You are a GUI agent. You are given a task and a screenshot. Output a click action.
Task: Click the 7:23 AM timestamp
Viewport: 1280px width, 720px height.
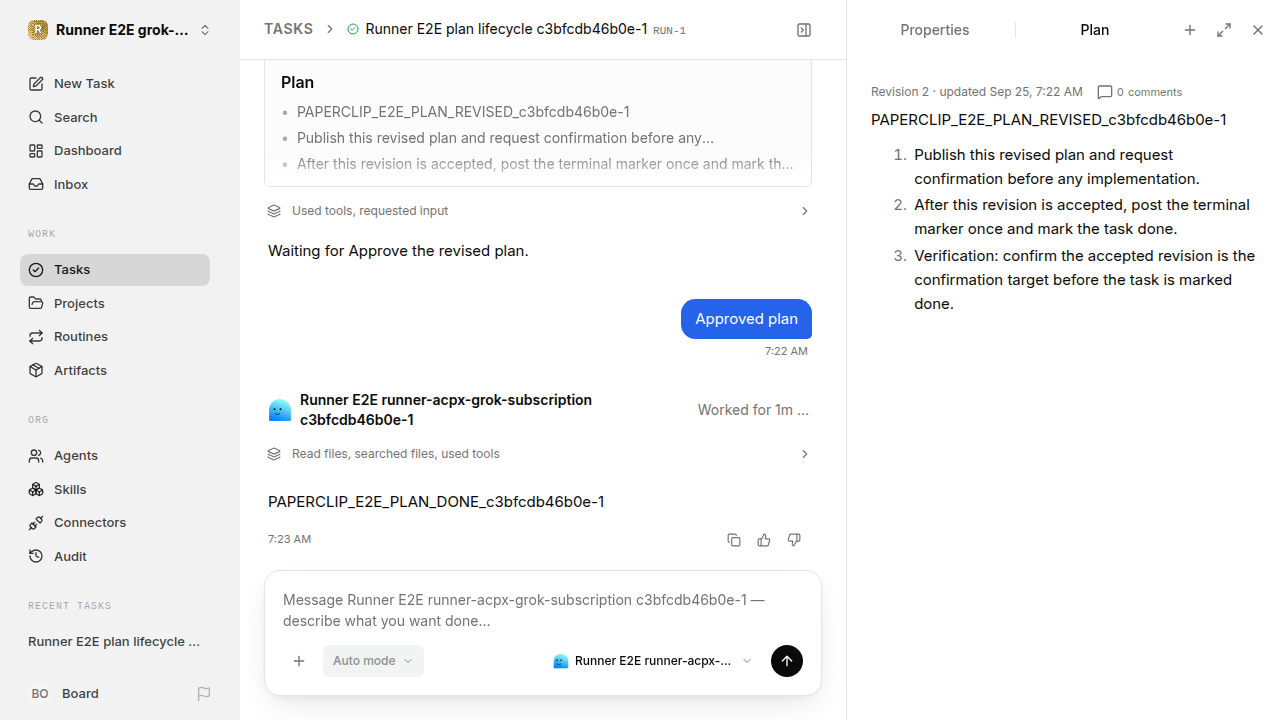(x=289, y=539)
